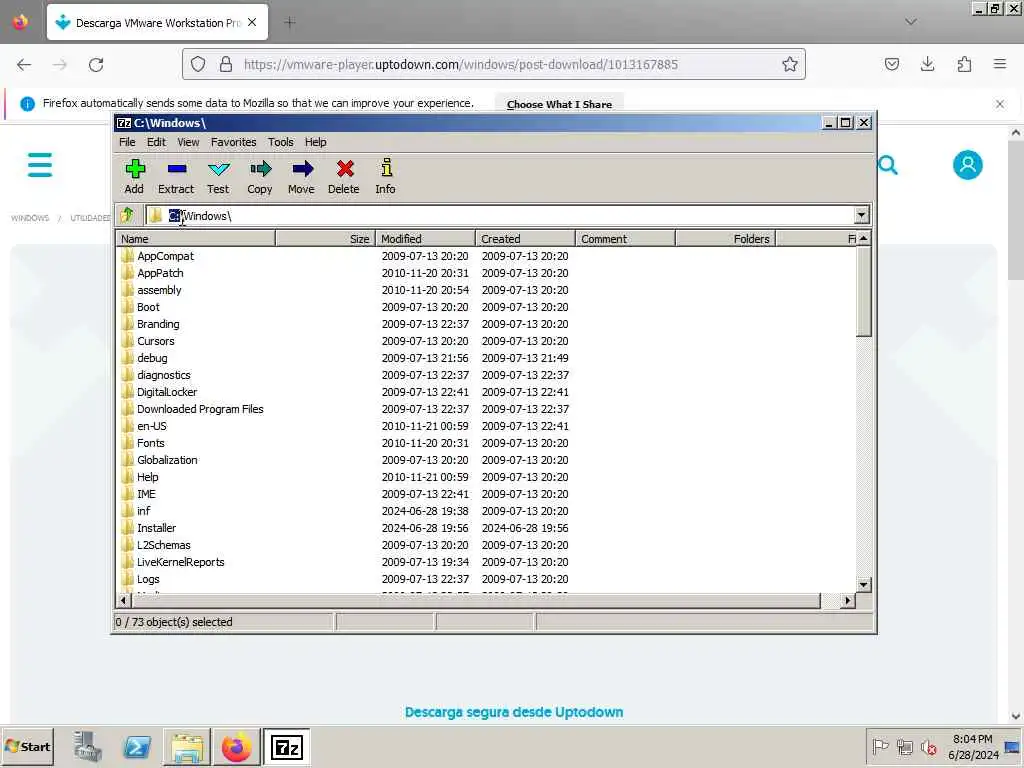Click Choose What I Share button
The height and width of the screenshot is (768, 1024).
coord(559,104)
